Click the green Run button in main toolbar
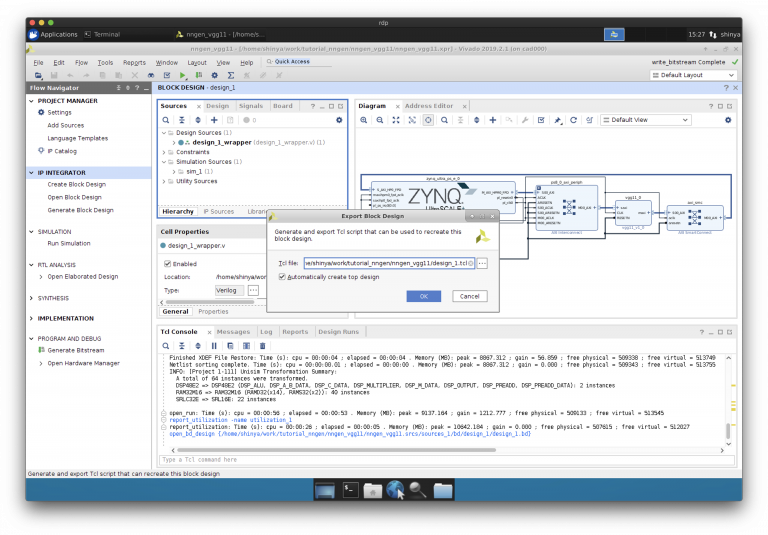 (183, 75)
